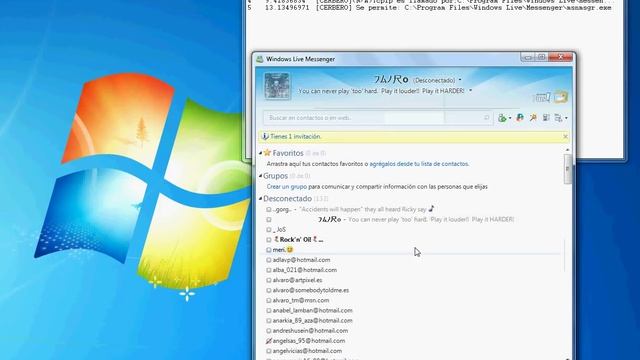Click the Grupos group heading
The width and height of the screenshot is (640, 360).
(276, 176)
